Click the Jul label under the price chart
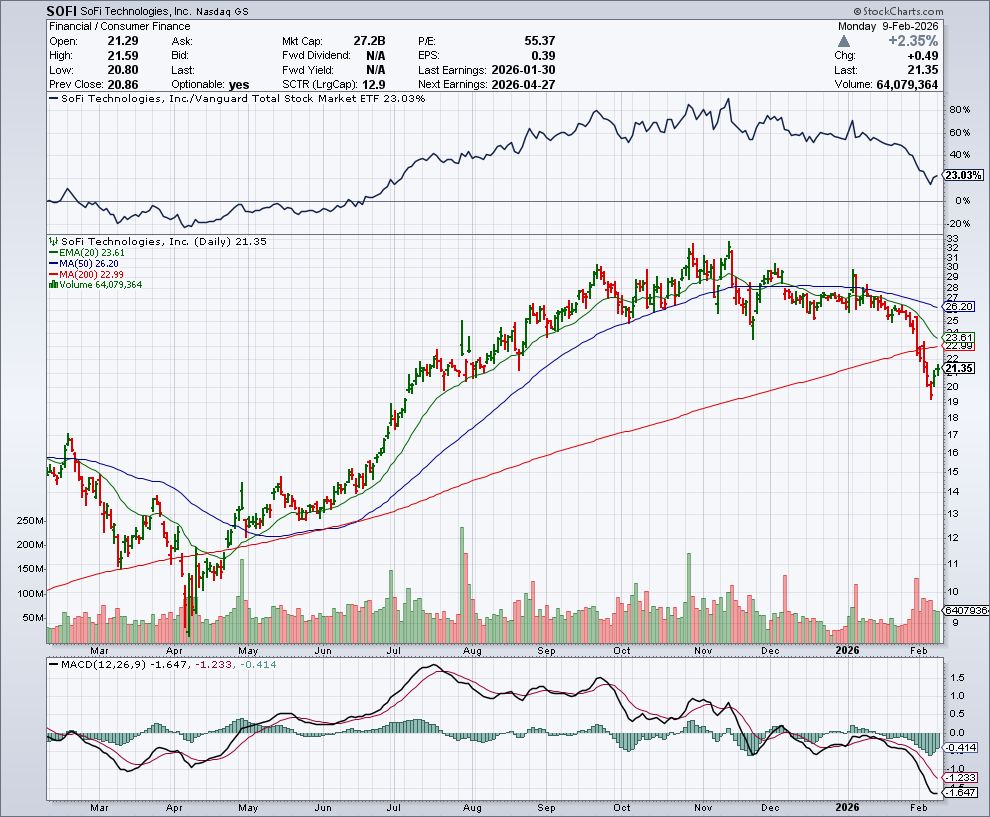The width and height of the screenshot is (990, 817). (393, 650)
